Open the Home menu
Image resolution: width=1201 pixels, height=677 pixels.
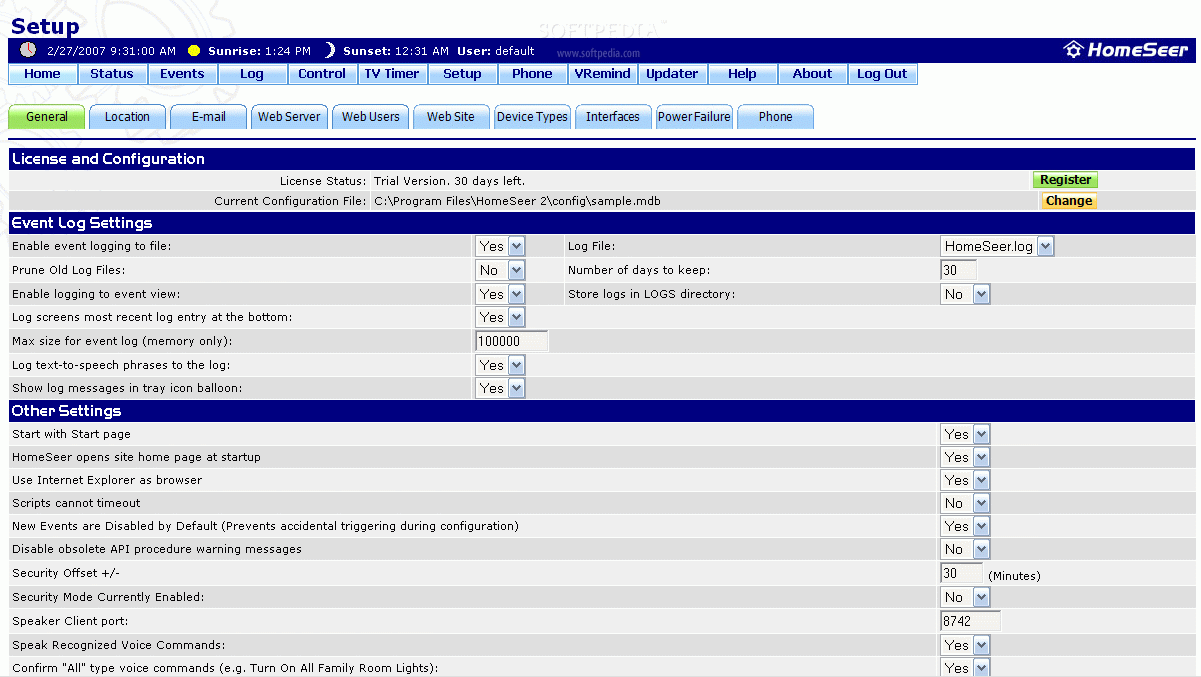point(42,74)
